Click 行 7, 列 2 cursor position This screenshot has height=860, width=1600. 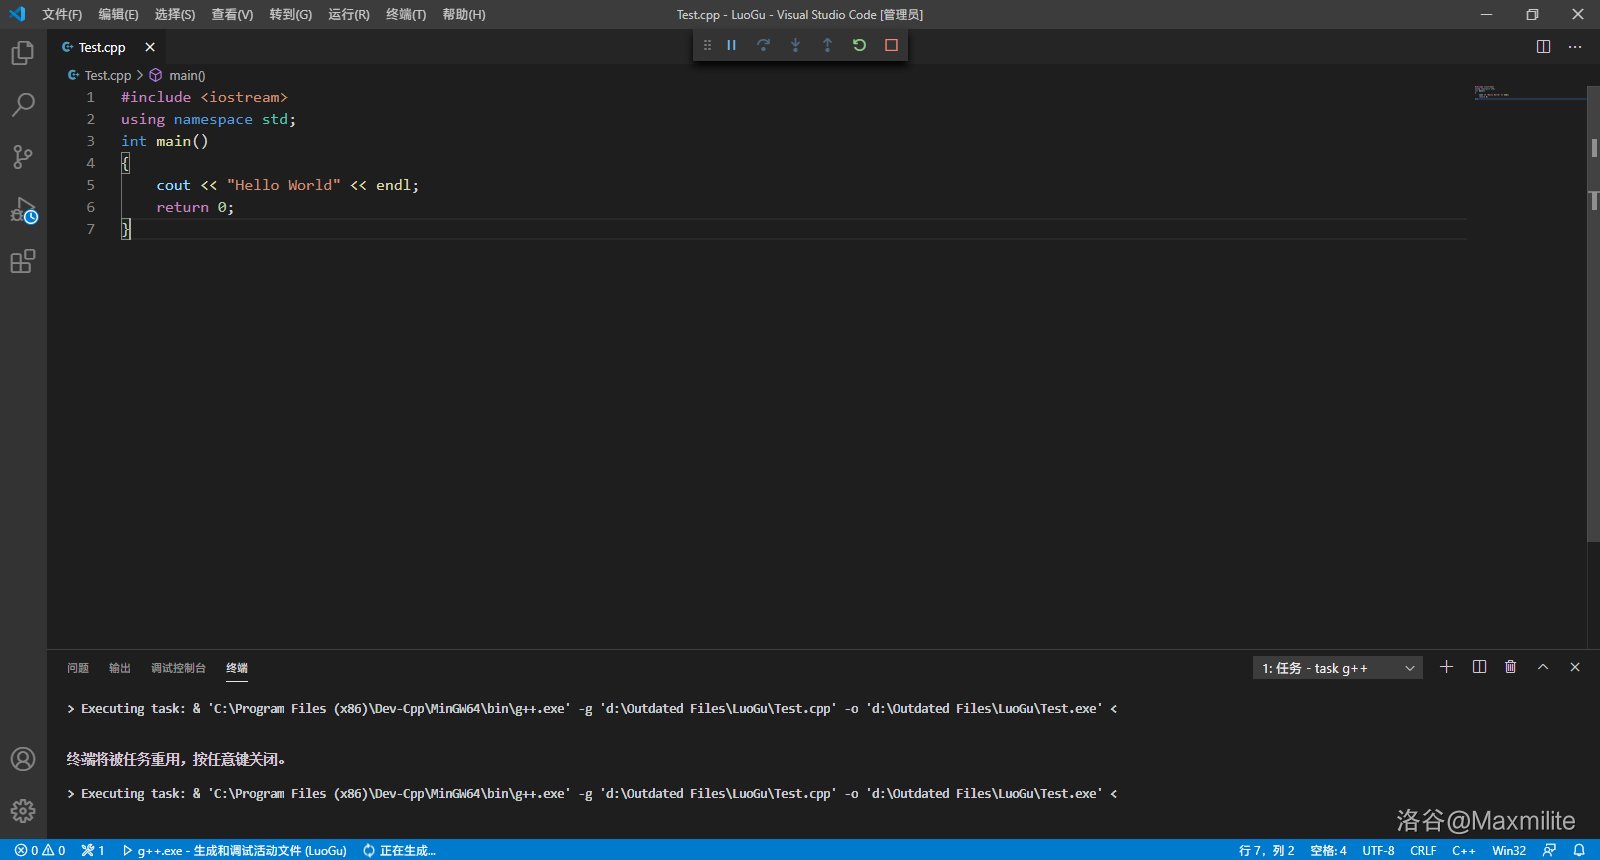(1266, 850)
